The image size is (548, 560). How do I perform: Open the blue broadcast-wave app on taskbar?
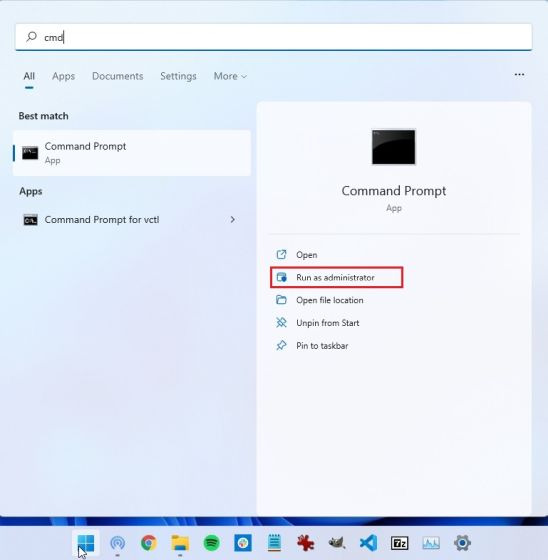[x=118, y=543]
